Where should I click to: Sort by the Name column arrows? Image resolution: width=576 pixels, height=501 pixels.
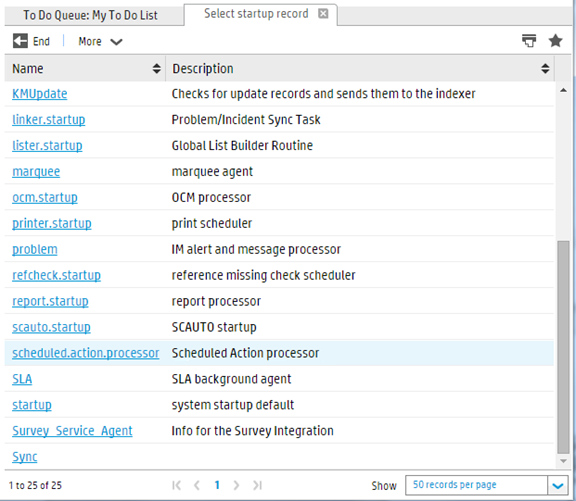tap(156, 68)
